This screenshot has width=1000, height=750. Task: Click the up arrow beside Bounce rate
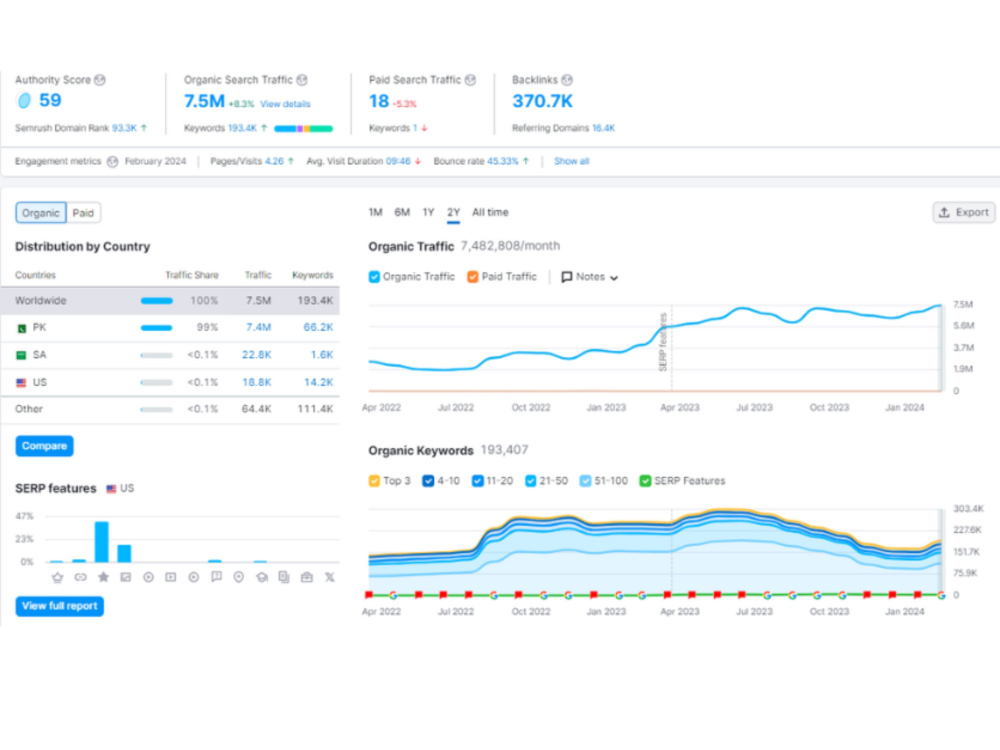click(526, 161)
